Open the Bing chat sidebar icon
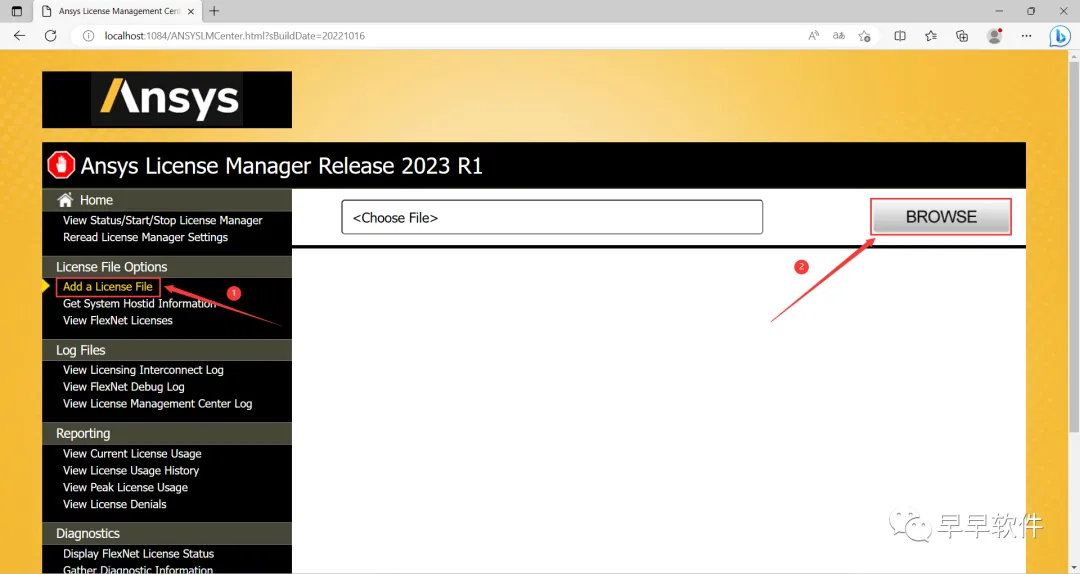This screenshot has height=574, width=1080. pos(1059,36)
